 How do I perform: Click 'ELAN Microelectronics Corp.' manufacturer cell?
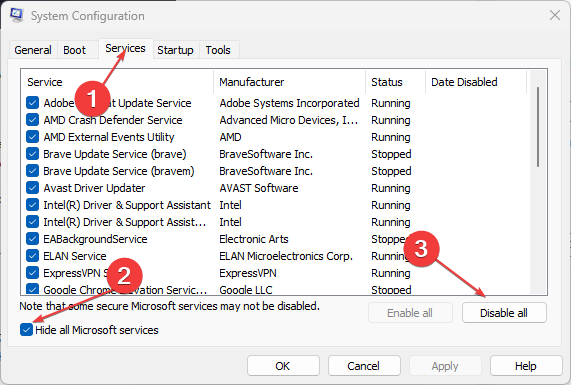tap(286, 256)
